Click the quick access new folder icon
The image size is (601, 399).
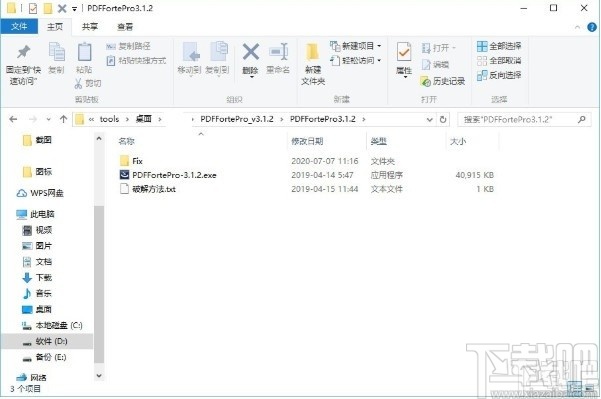[x=48, y=8]
